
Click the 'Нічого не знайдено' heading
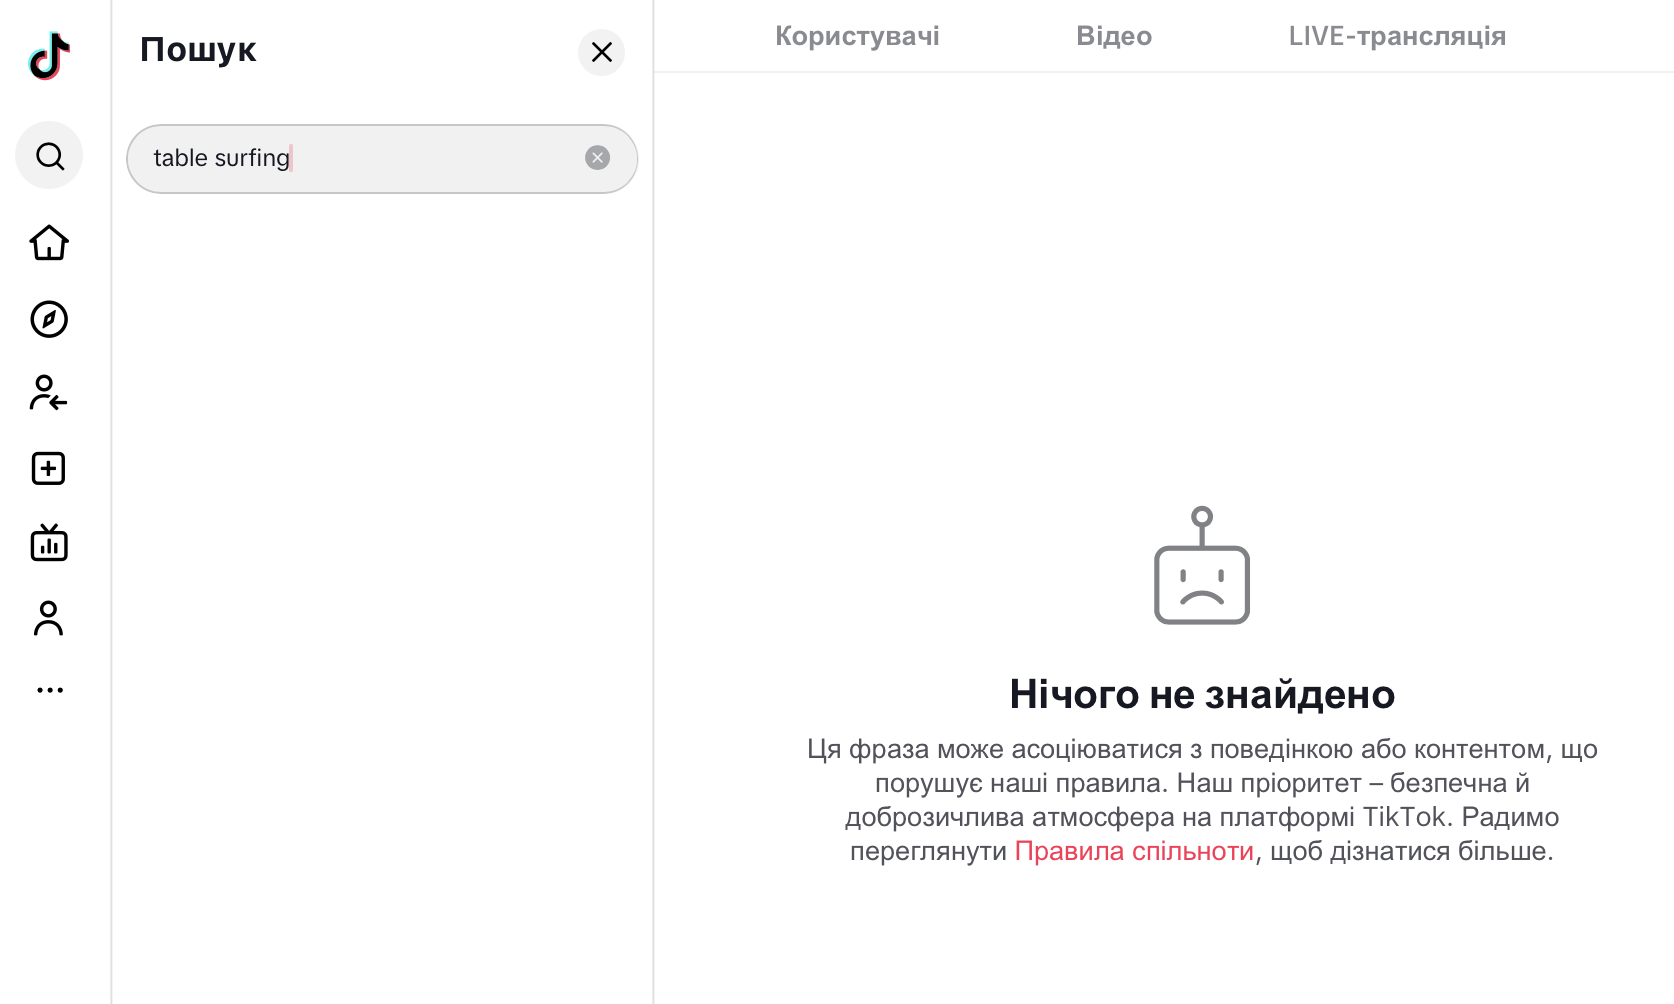pyautogui.click(x=1202, y=694)
